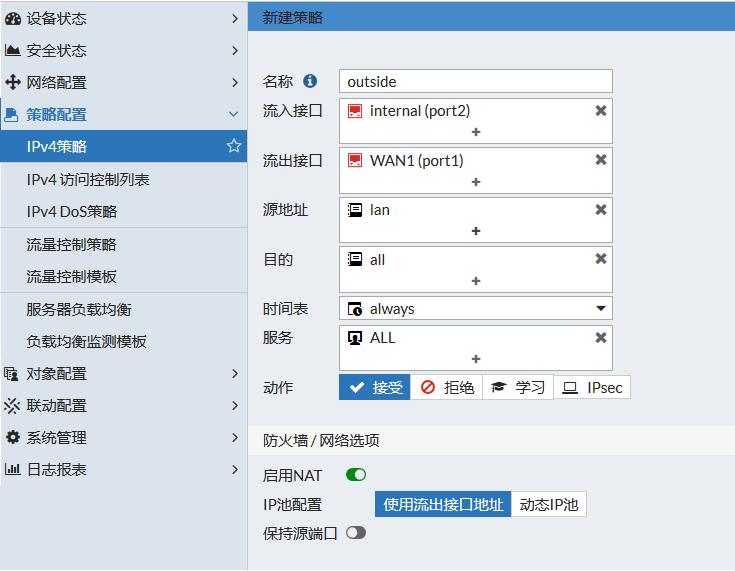Click the 新建策略 title text
The width and height of the screenshot is (735, 571).
pyautogui.click(x=292, y=17)
